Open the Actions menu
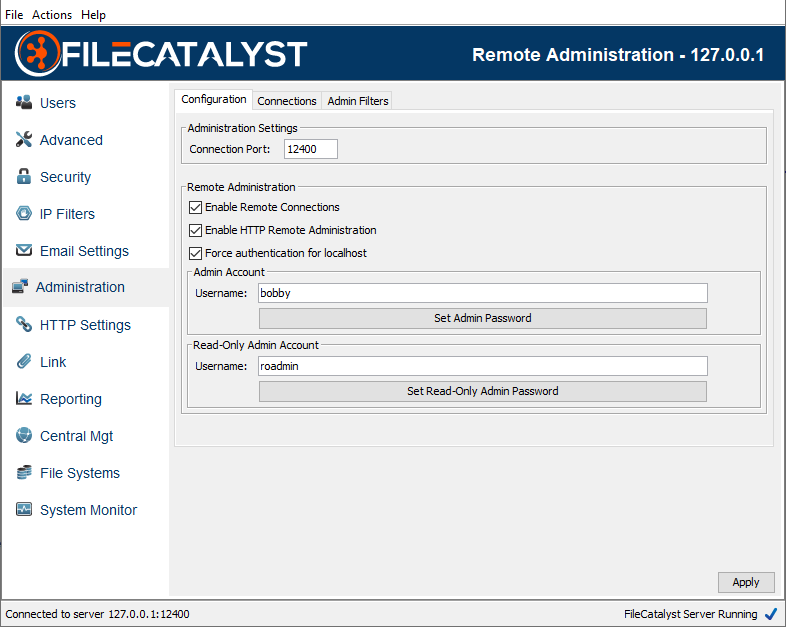Viewport: 786px width, 627px height. (52, 15)
